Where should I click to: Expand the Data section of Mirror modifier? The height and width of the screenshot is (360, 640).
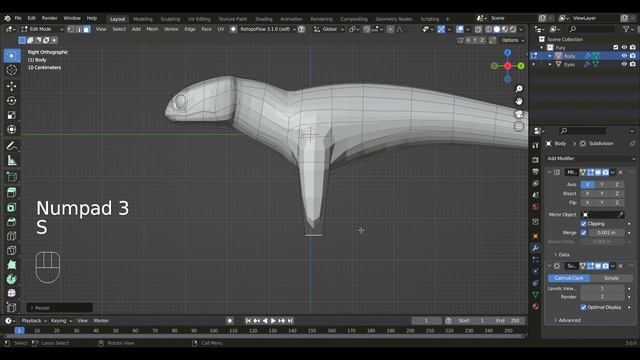point(561,255)
